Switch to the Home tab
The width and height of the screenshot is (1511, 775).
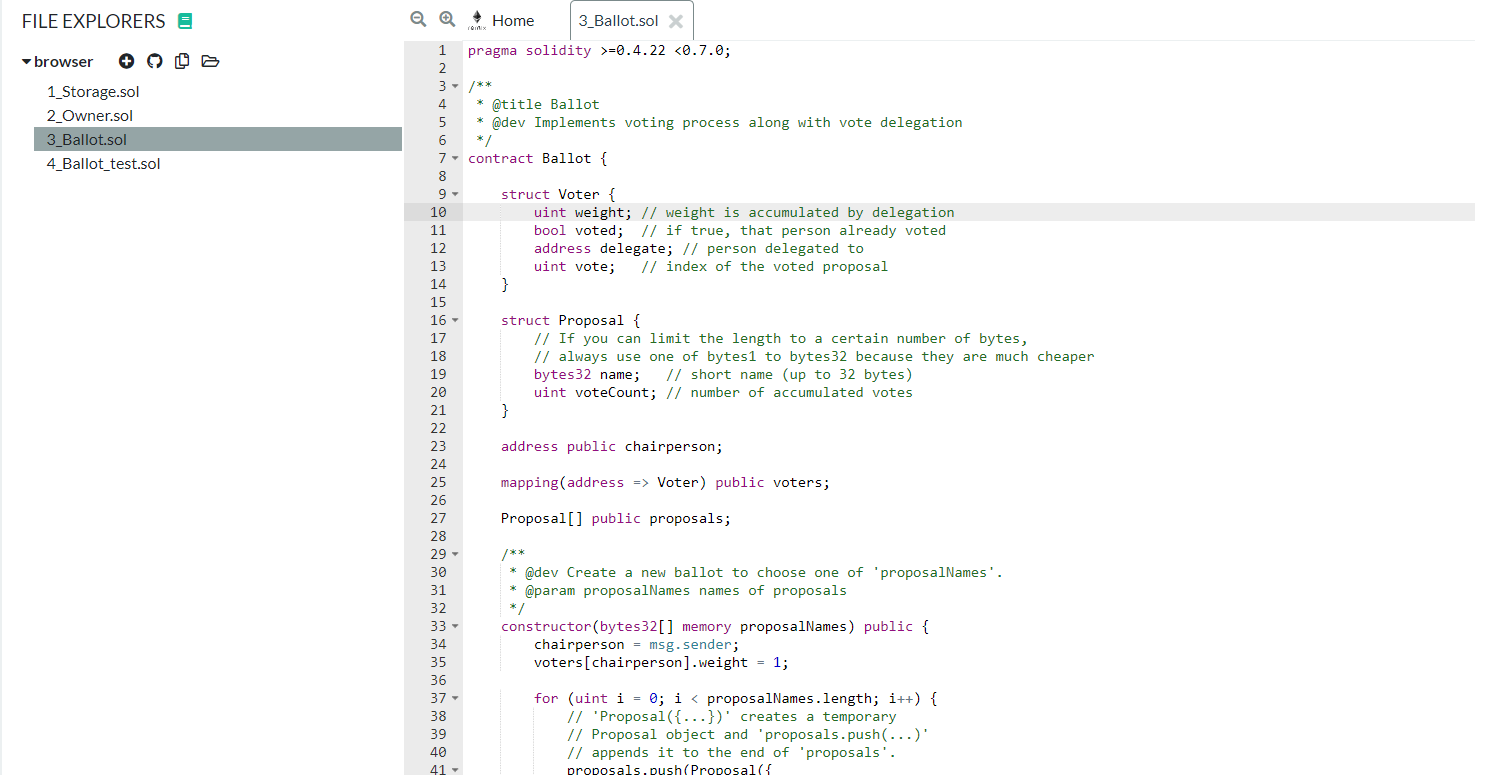point(513,20)
